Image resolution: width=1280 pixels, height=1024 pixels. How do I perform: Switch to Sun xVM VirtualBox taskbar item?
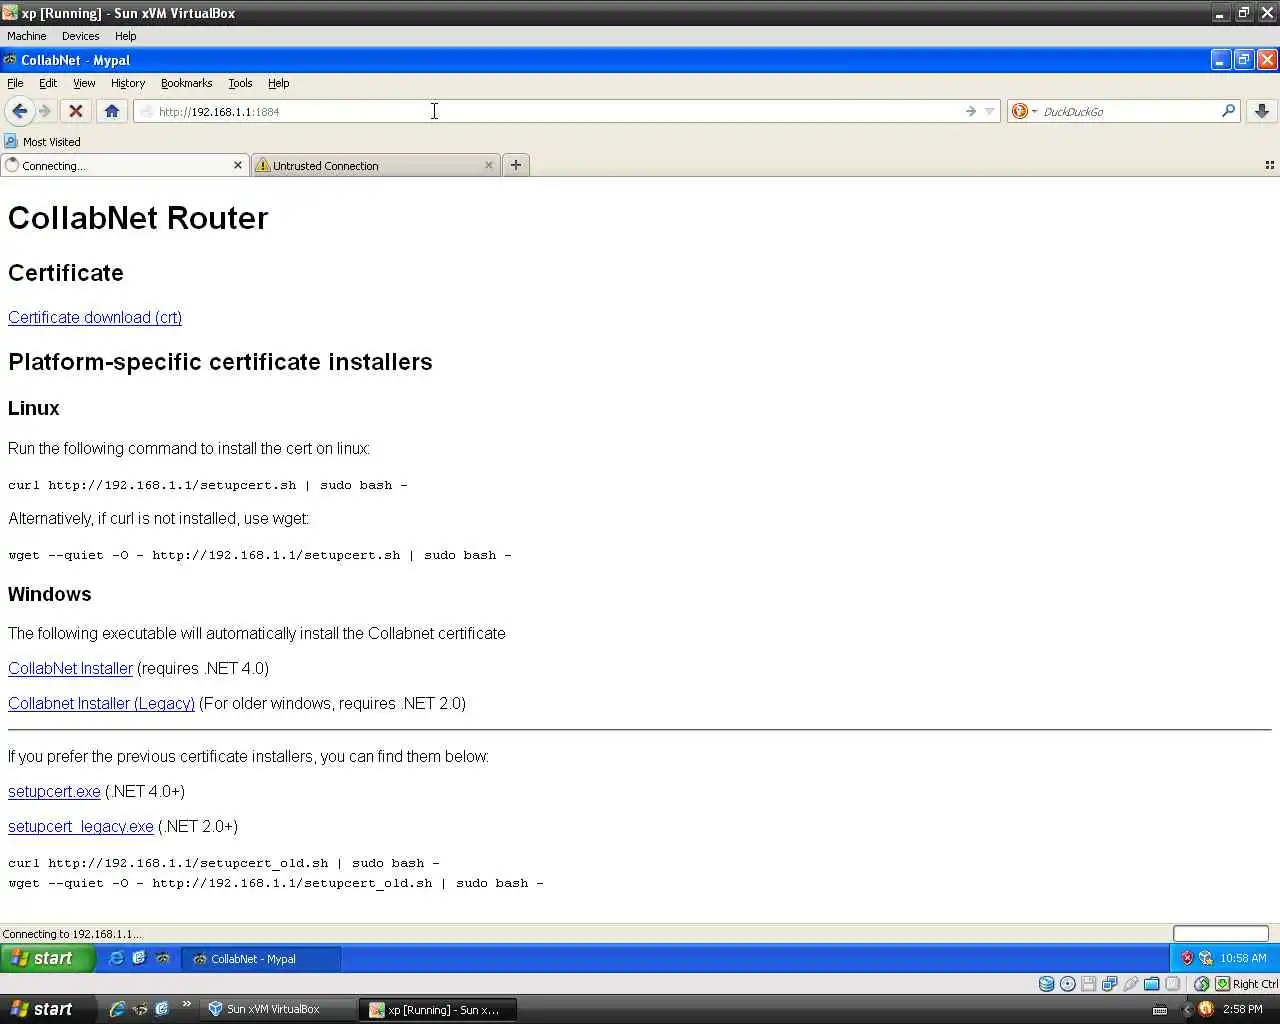pyautogui.click(x=277, y=1009)
